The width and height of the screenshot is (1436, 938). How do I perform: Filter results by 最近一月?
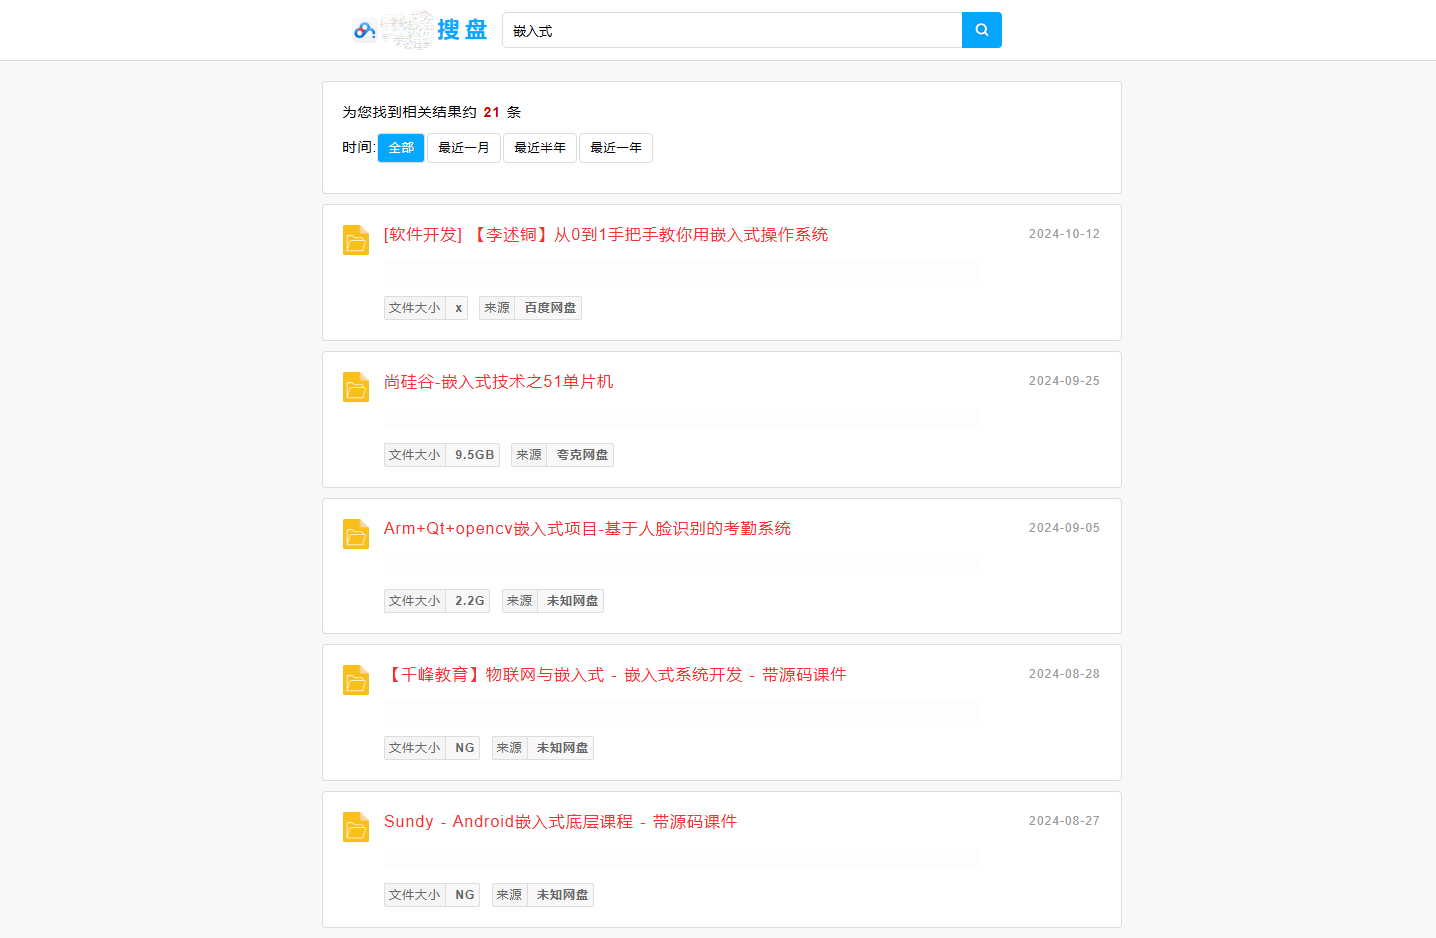[x=464, y=148]
